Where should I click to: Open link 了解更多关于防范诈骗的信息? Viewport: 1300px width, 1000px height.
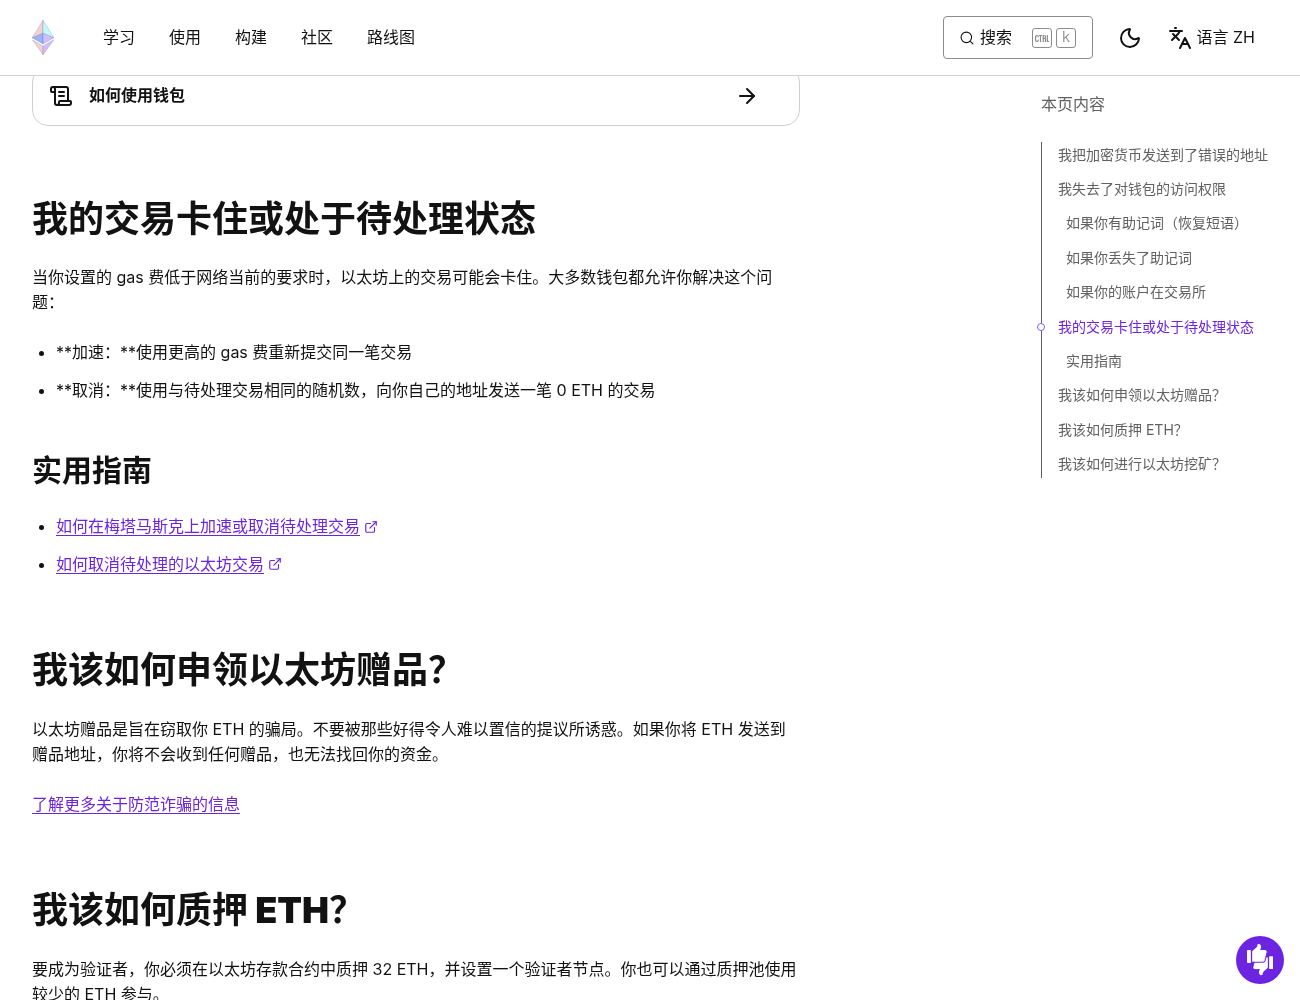tap(136, 804)
